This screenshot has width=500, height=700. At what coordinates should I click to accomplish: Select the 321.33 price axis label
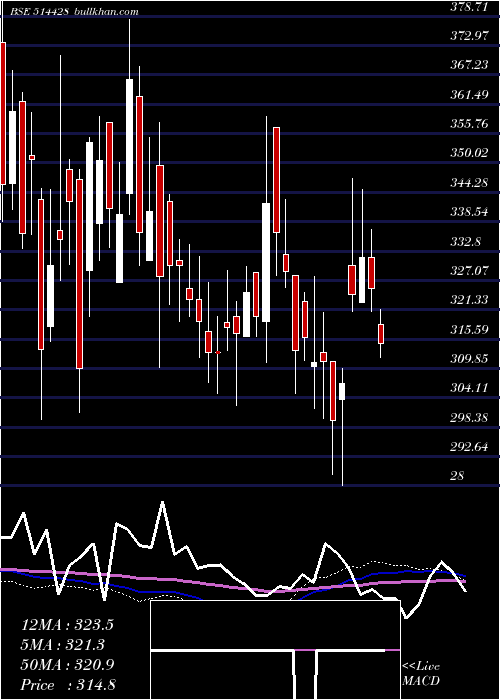click(x=469, y=300)
